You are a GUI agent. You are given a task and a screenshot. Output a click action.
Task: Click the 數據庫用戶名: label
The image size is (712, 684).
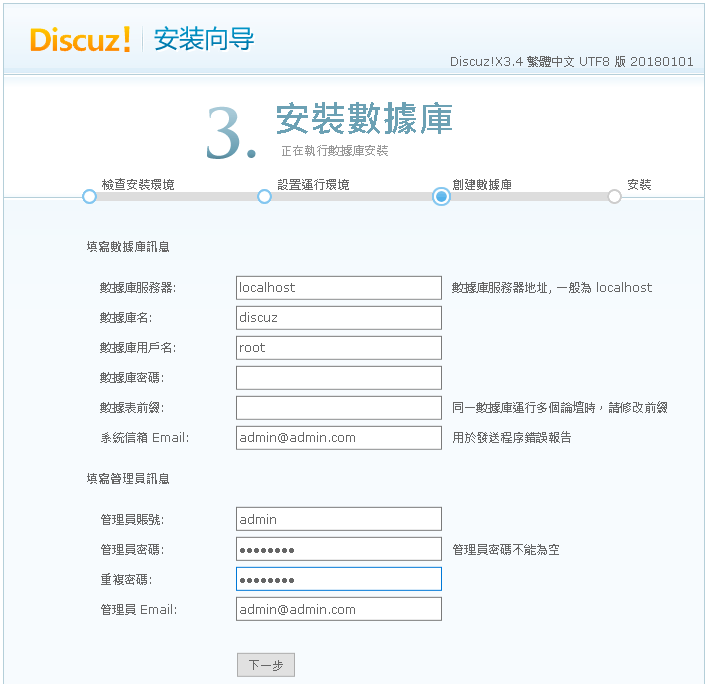pos(138,347)
